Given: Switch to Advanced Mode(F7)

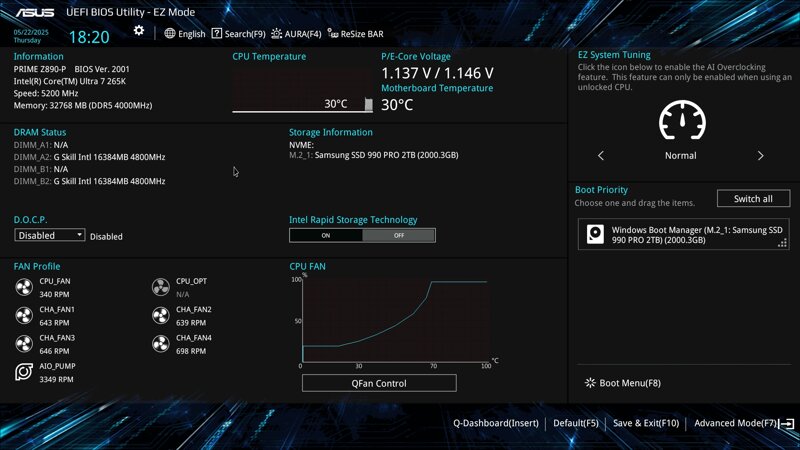Looking at the screenshot, I should click(x=736, y=423).
